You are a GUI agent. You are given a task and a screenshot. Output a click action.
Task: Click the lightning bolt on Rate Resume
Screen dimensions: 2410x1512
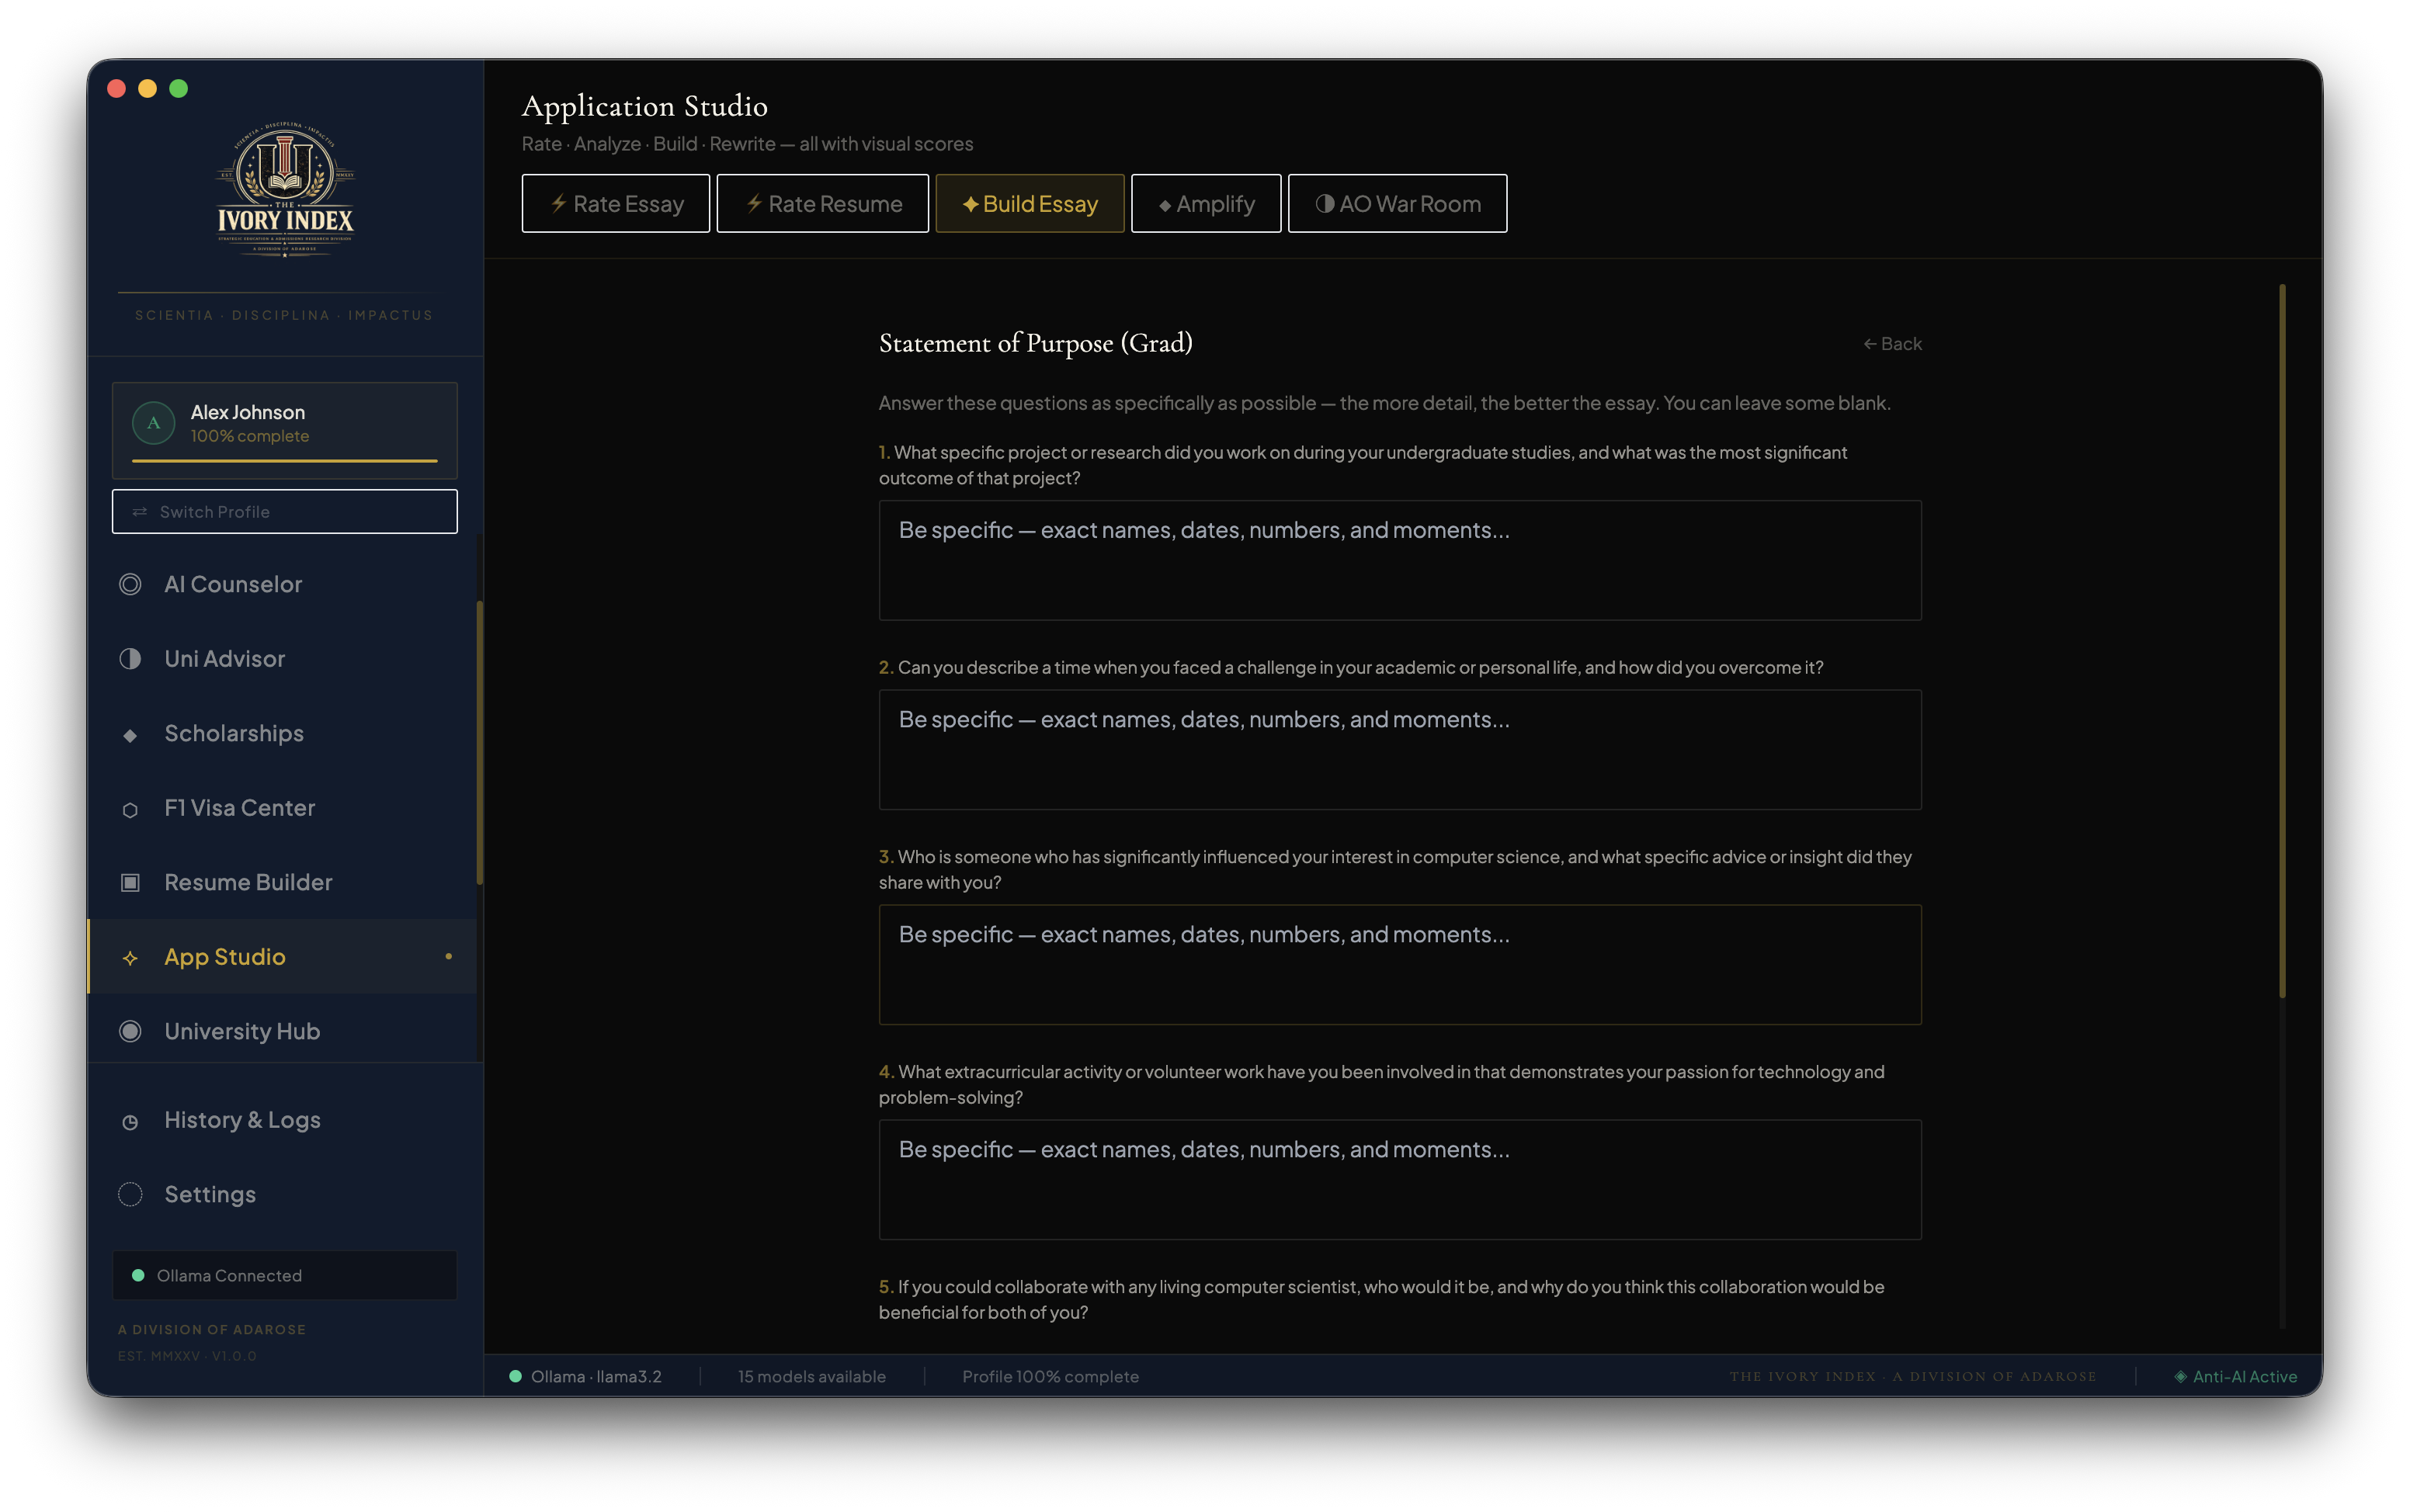point(754,203)
